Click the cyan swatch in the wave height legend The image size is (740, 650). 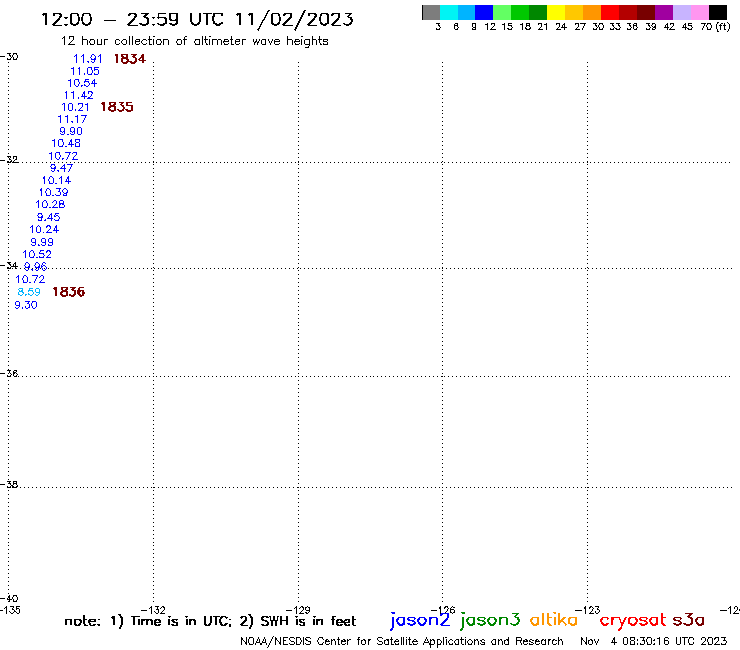click(x=449, y=12)
